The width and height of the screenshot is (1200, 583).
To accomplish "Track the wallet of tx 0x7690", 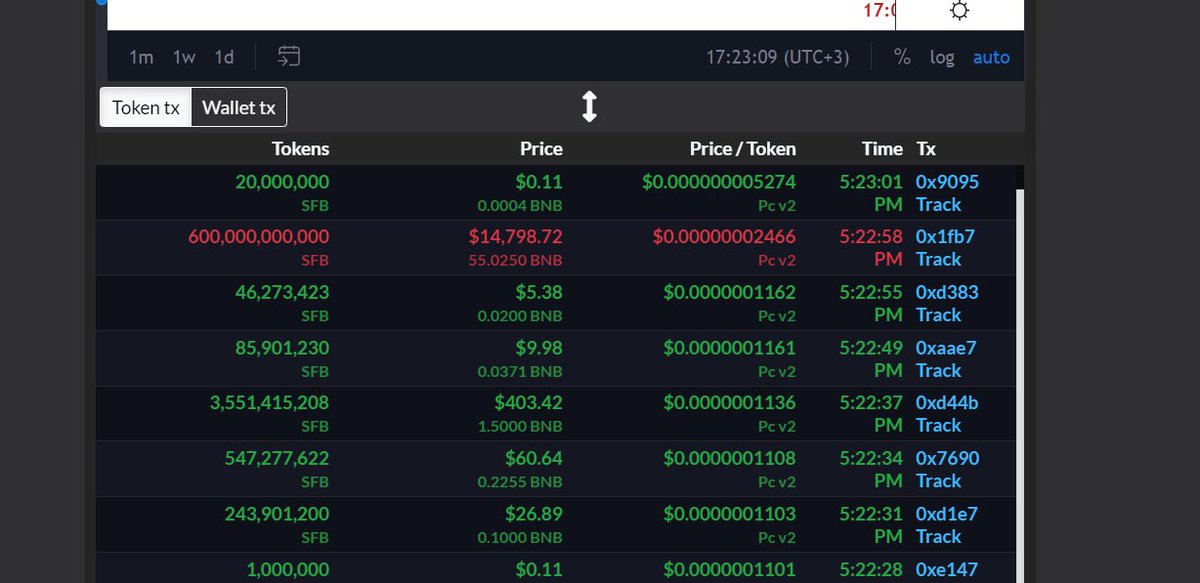I will (x=938, y=480).
